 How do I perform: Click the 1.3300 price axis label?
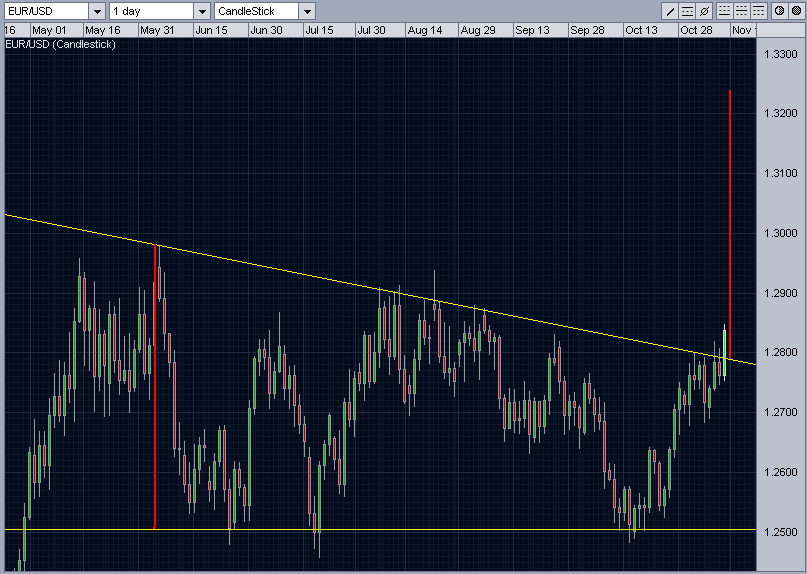[x=781, y=54]
